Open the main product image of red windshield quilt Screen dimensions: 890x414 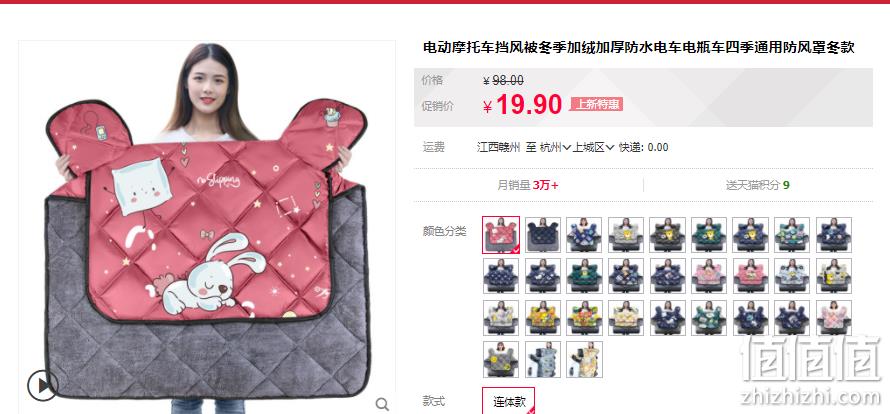207,227
